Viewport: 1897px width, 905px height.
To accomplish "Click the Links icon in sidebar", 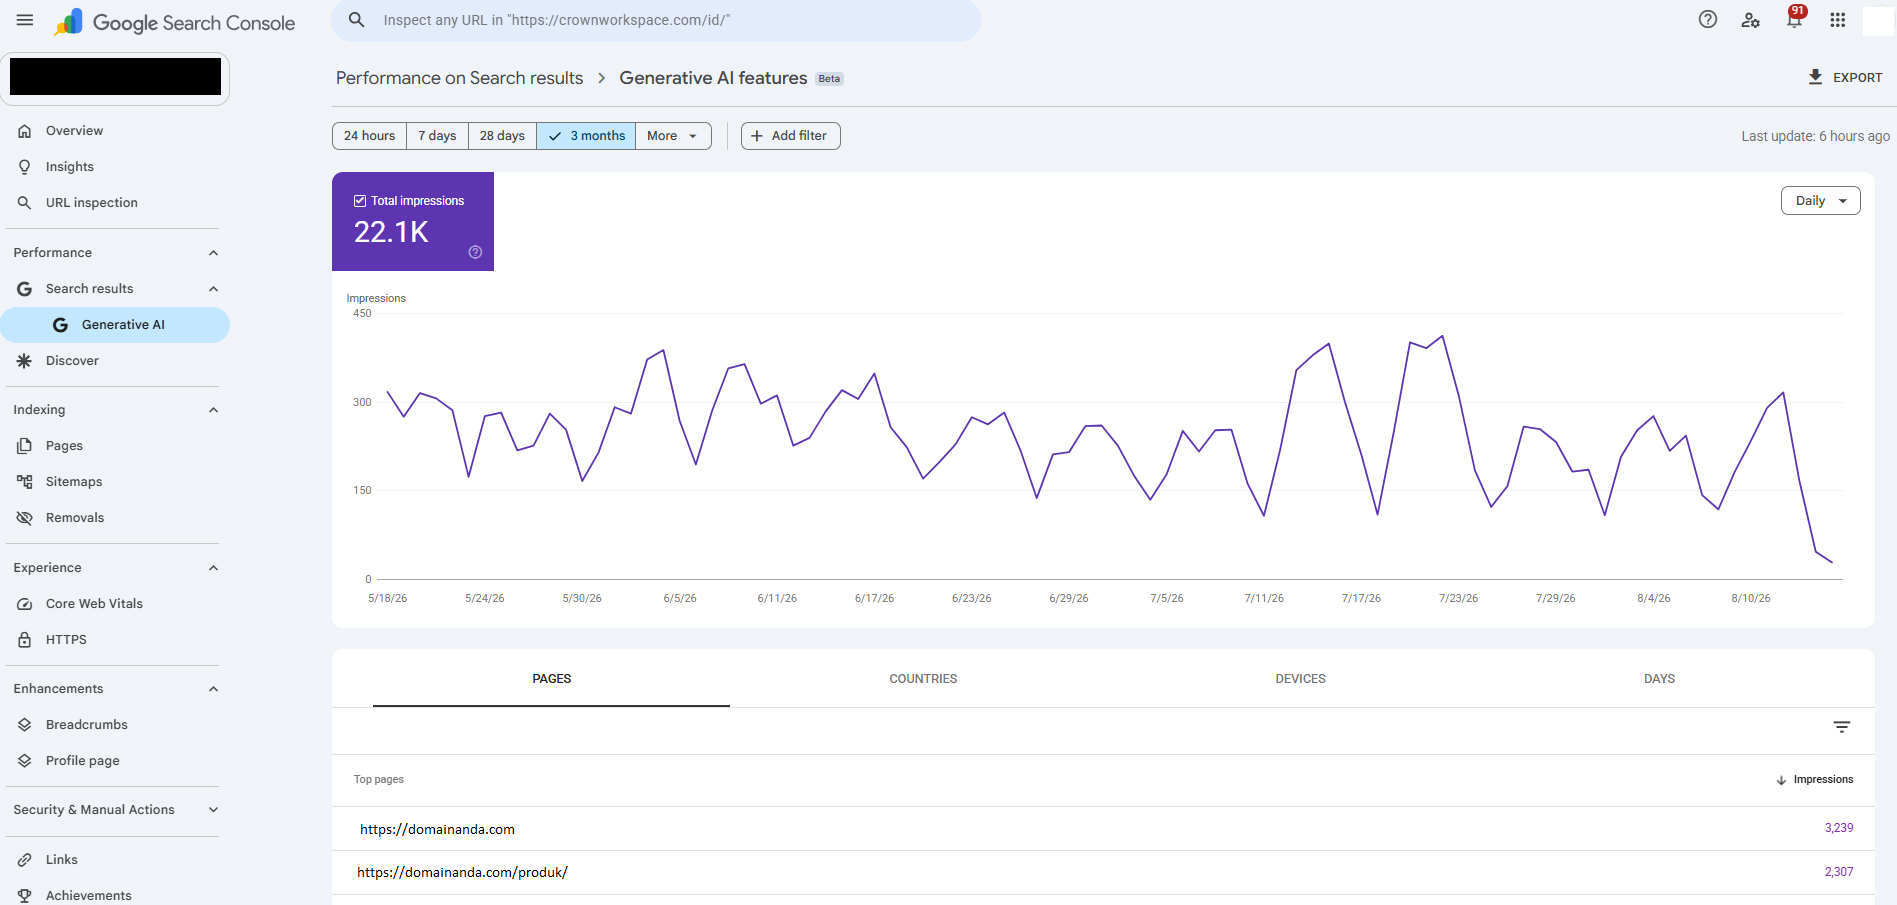I will point(25,860).
